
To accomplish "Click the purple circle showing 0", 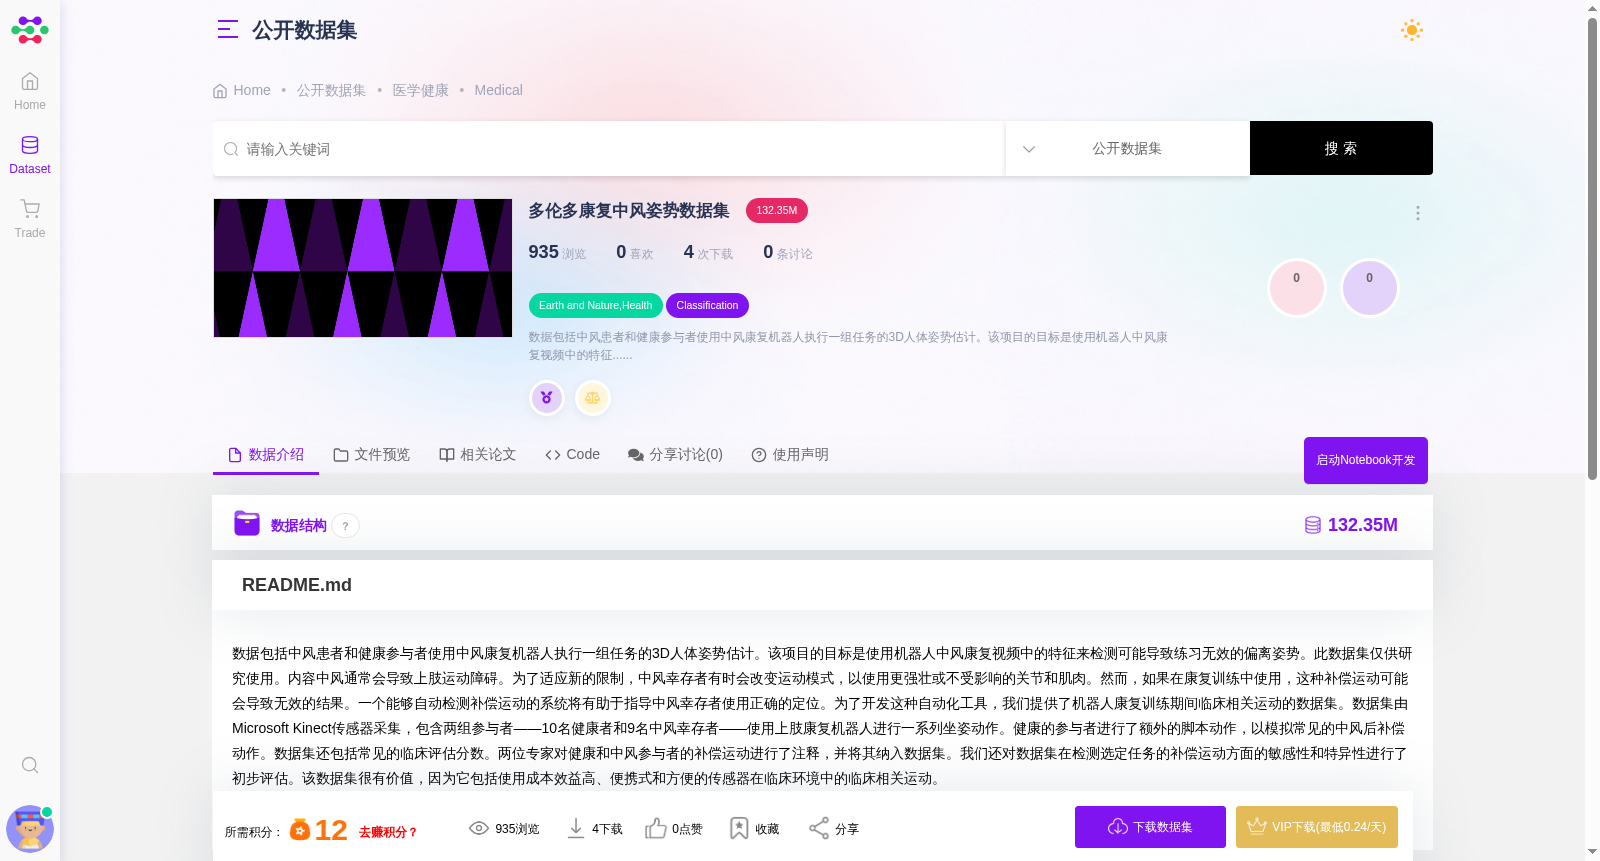I will [x=1370, y=288].
